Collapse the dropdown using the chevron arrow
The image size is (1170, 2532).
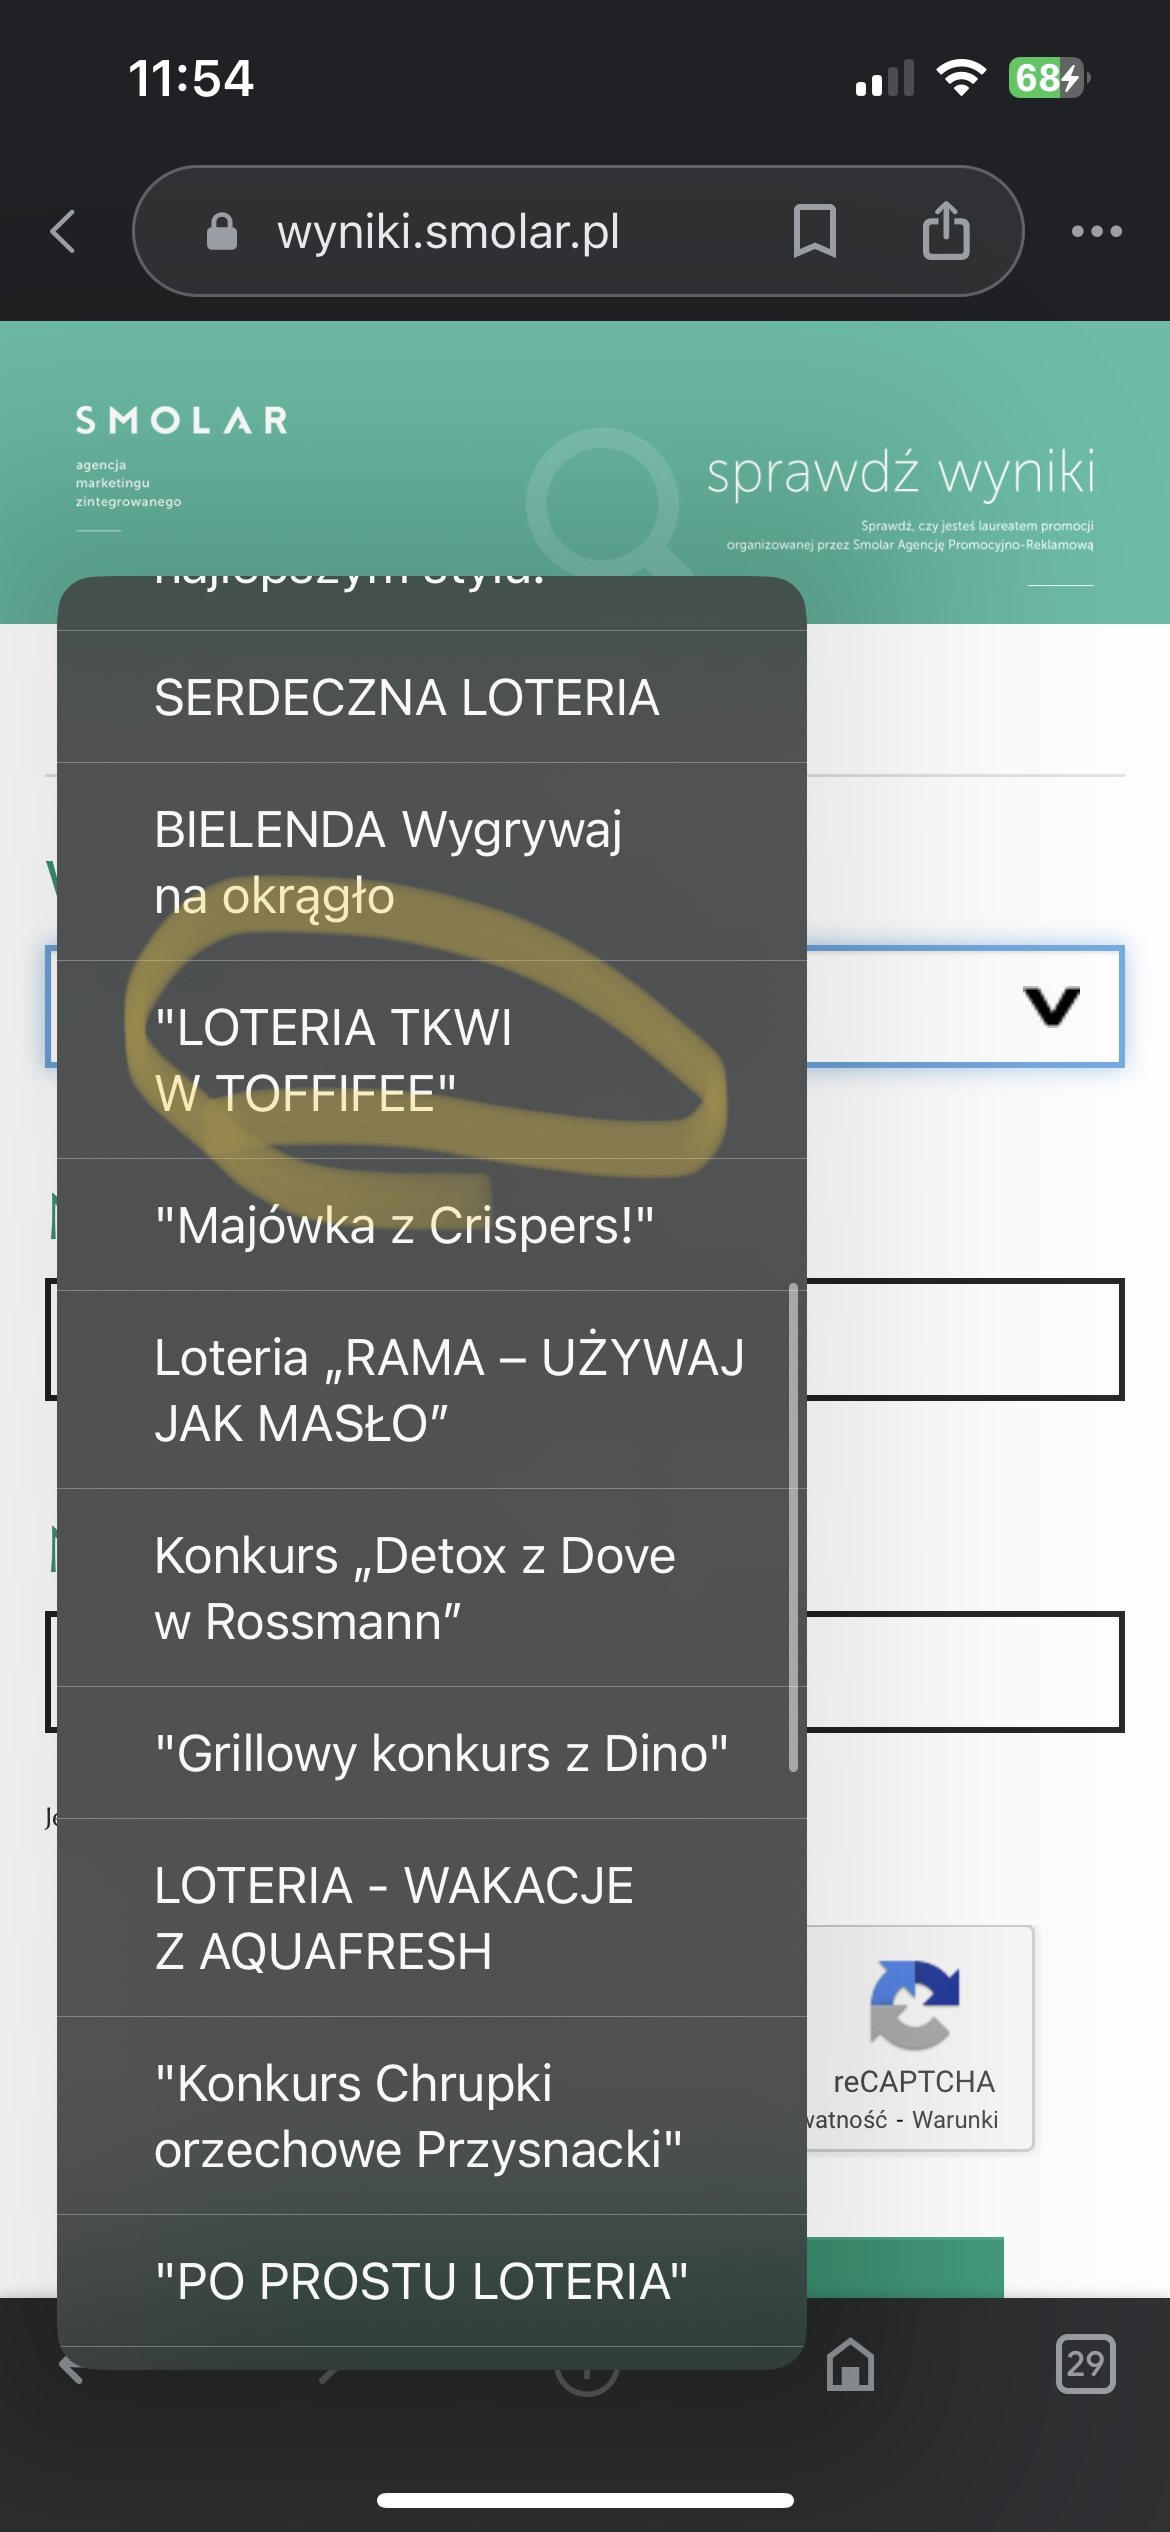click(1051, 1006)
